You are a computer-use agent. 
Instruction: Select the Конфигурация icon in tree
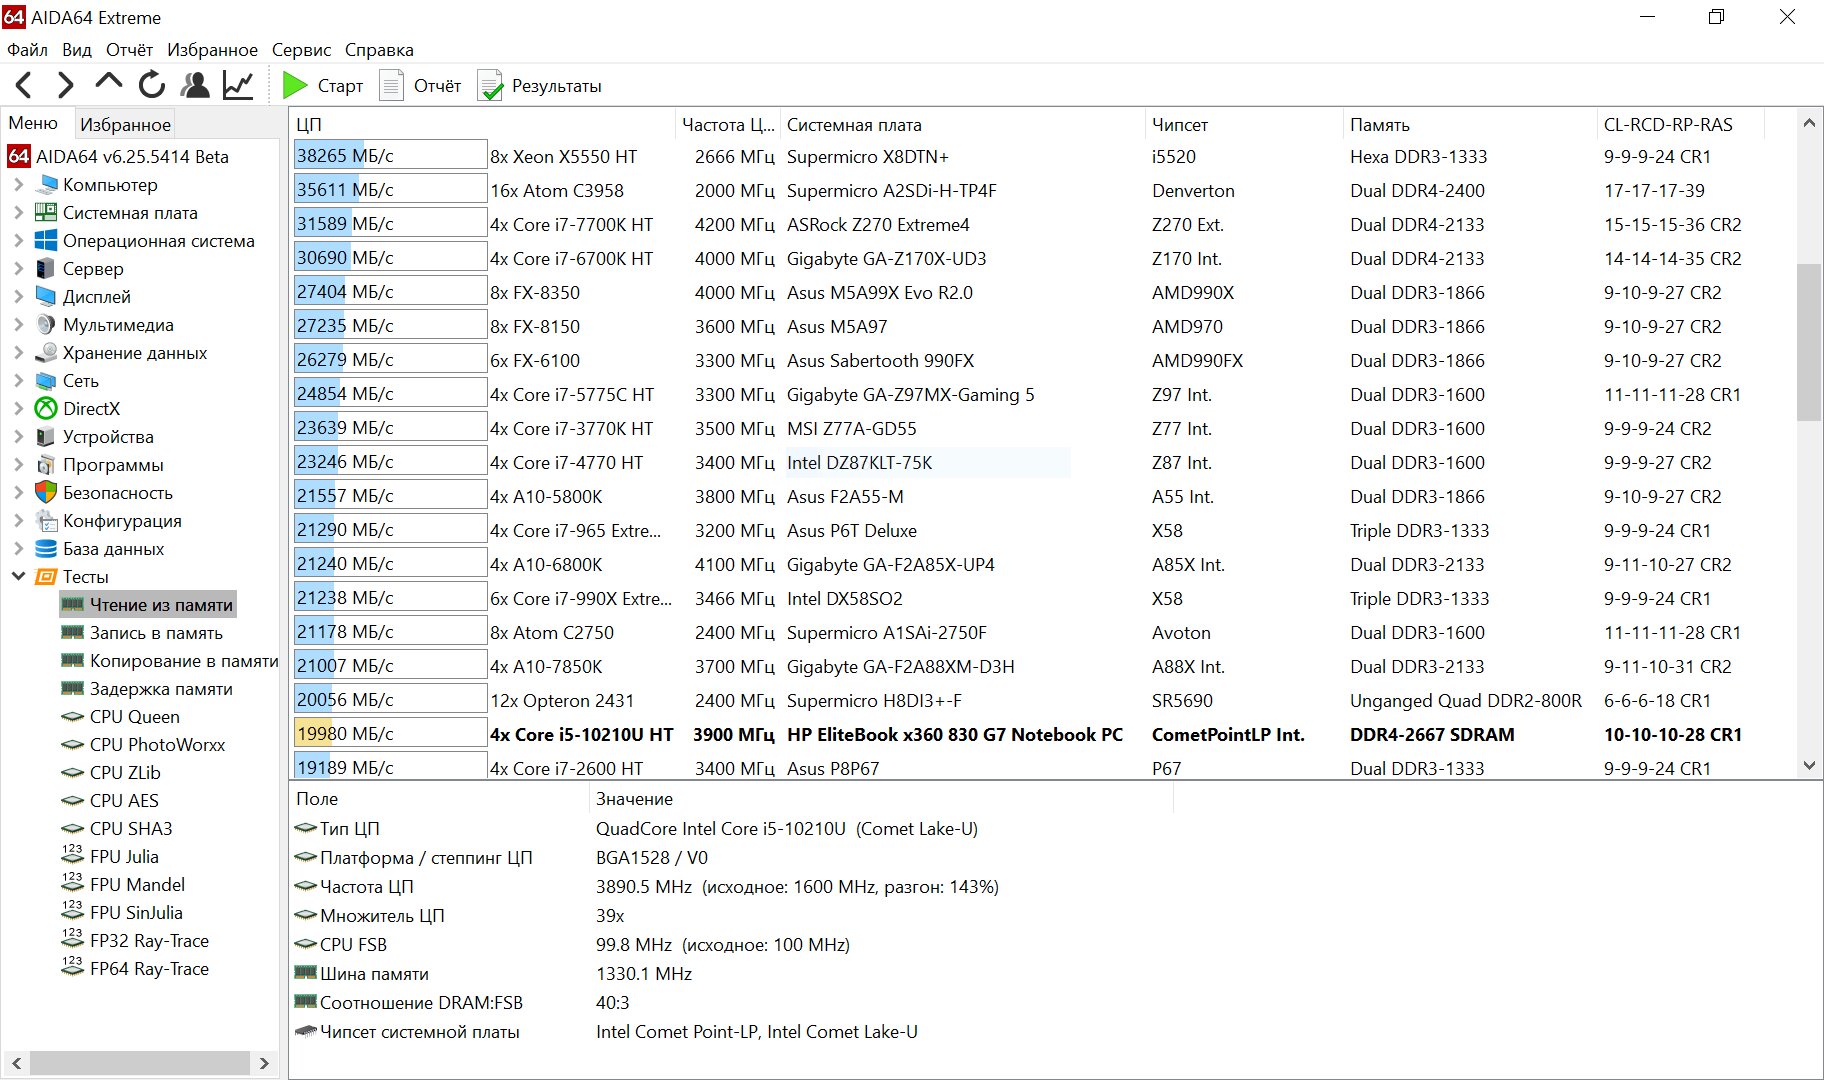coord(46,521)
